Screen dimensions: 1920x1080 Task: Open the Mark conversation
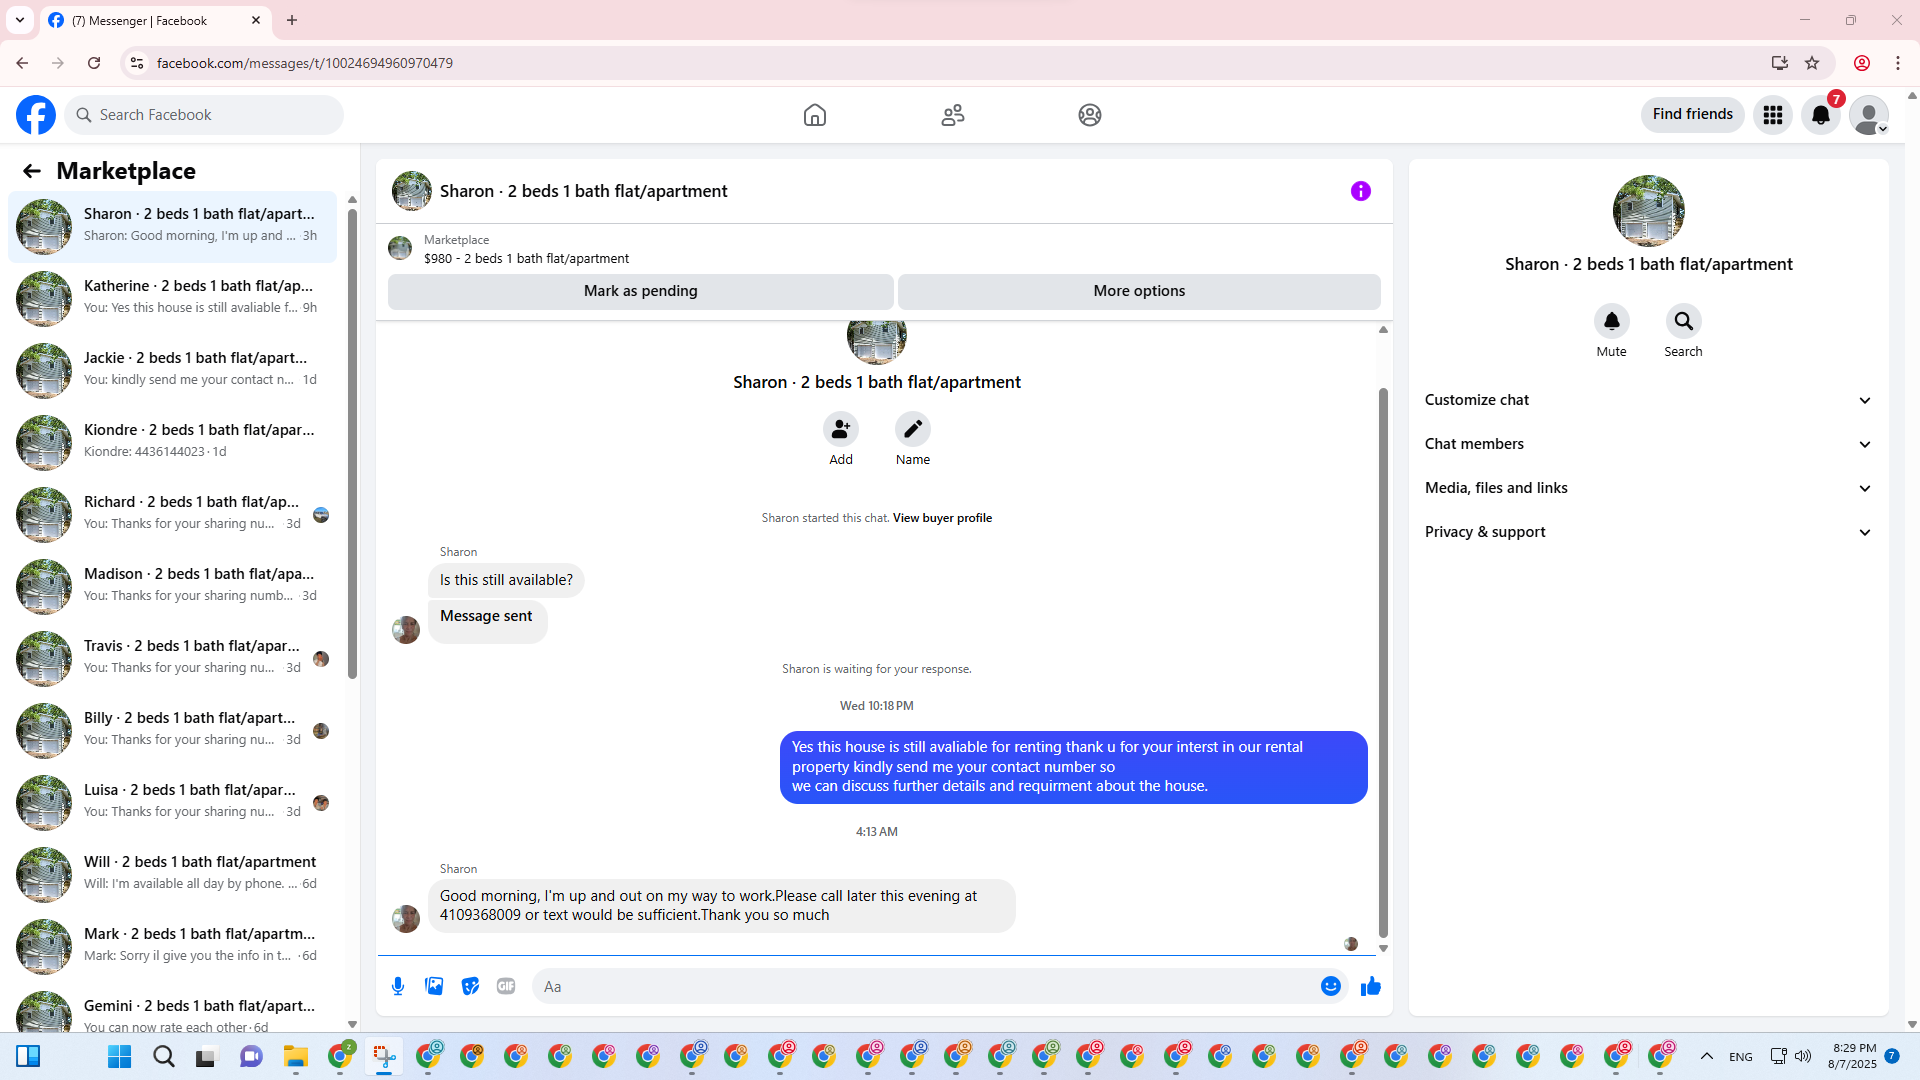(x=172, y=945)
